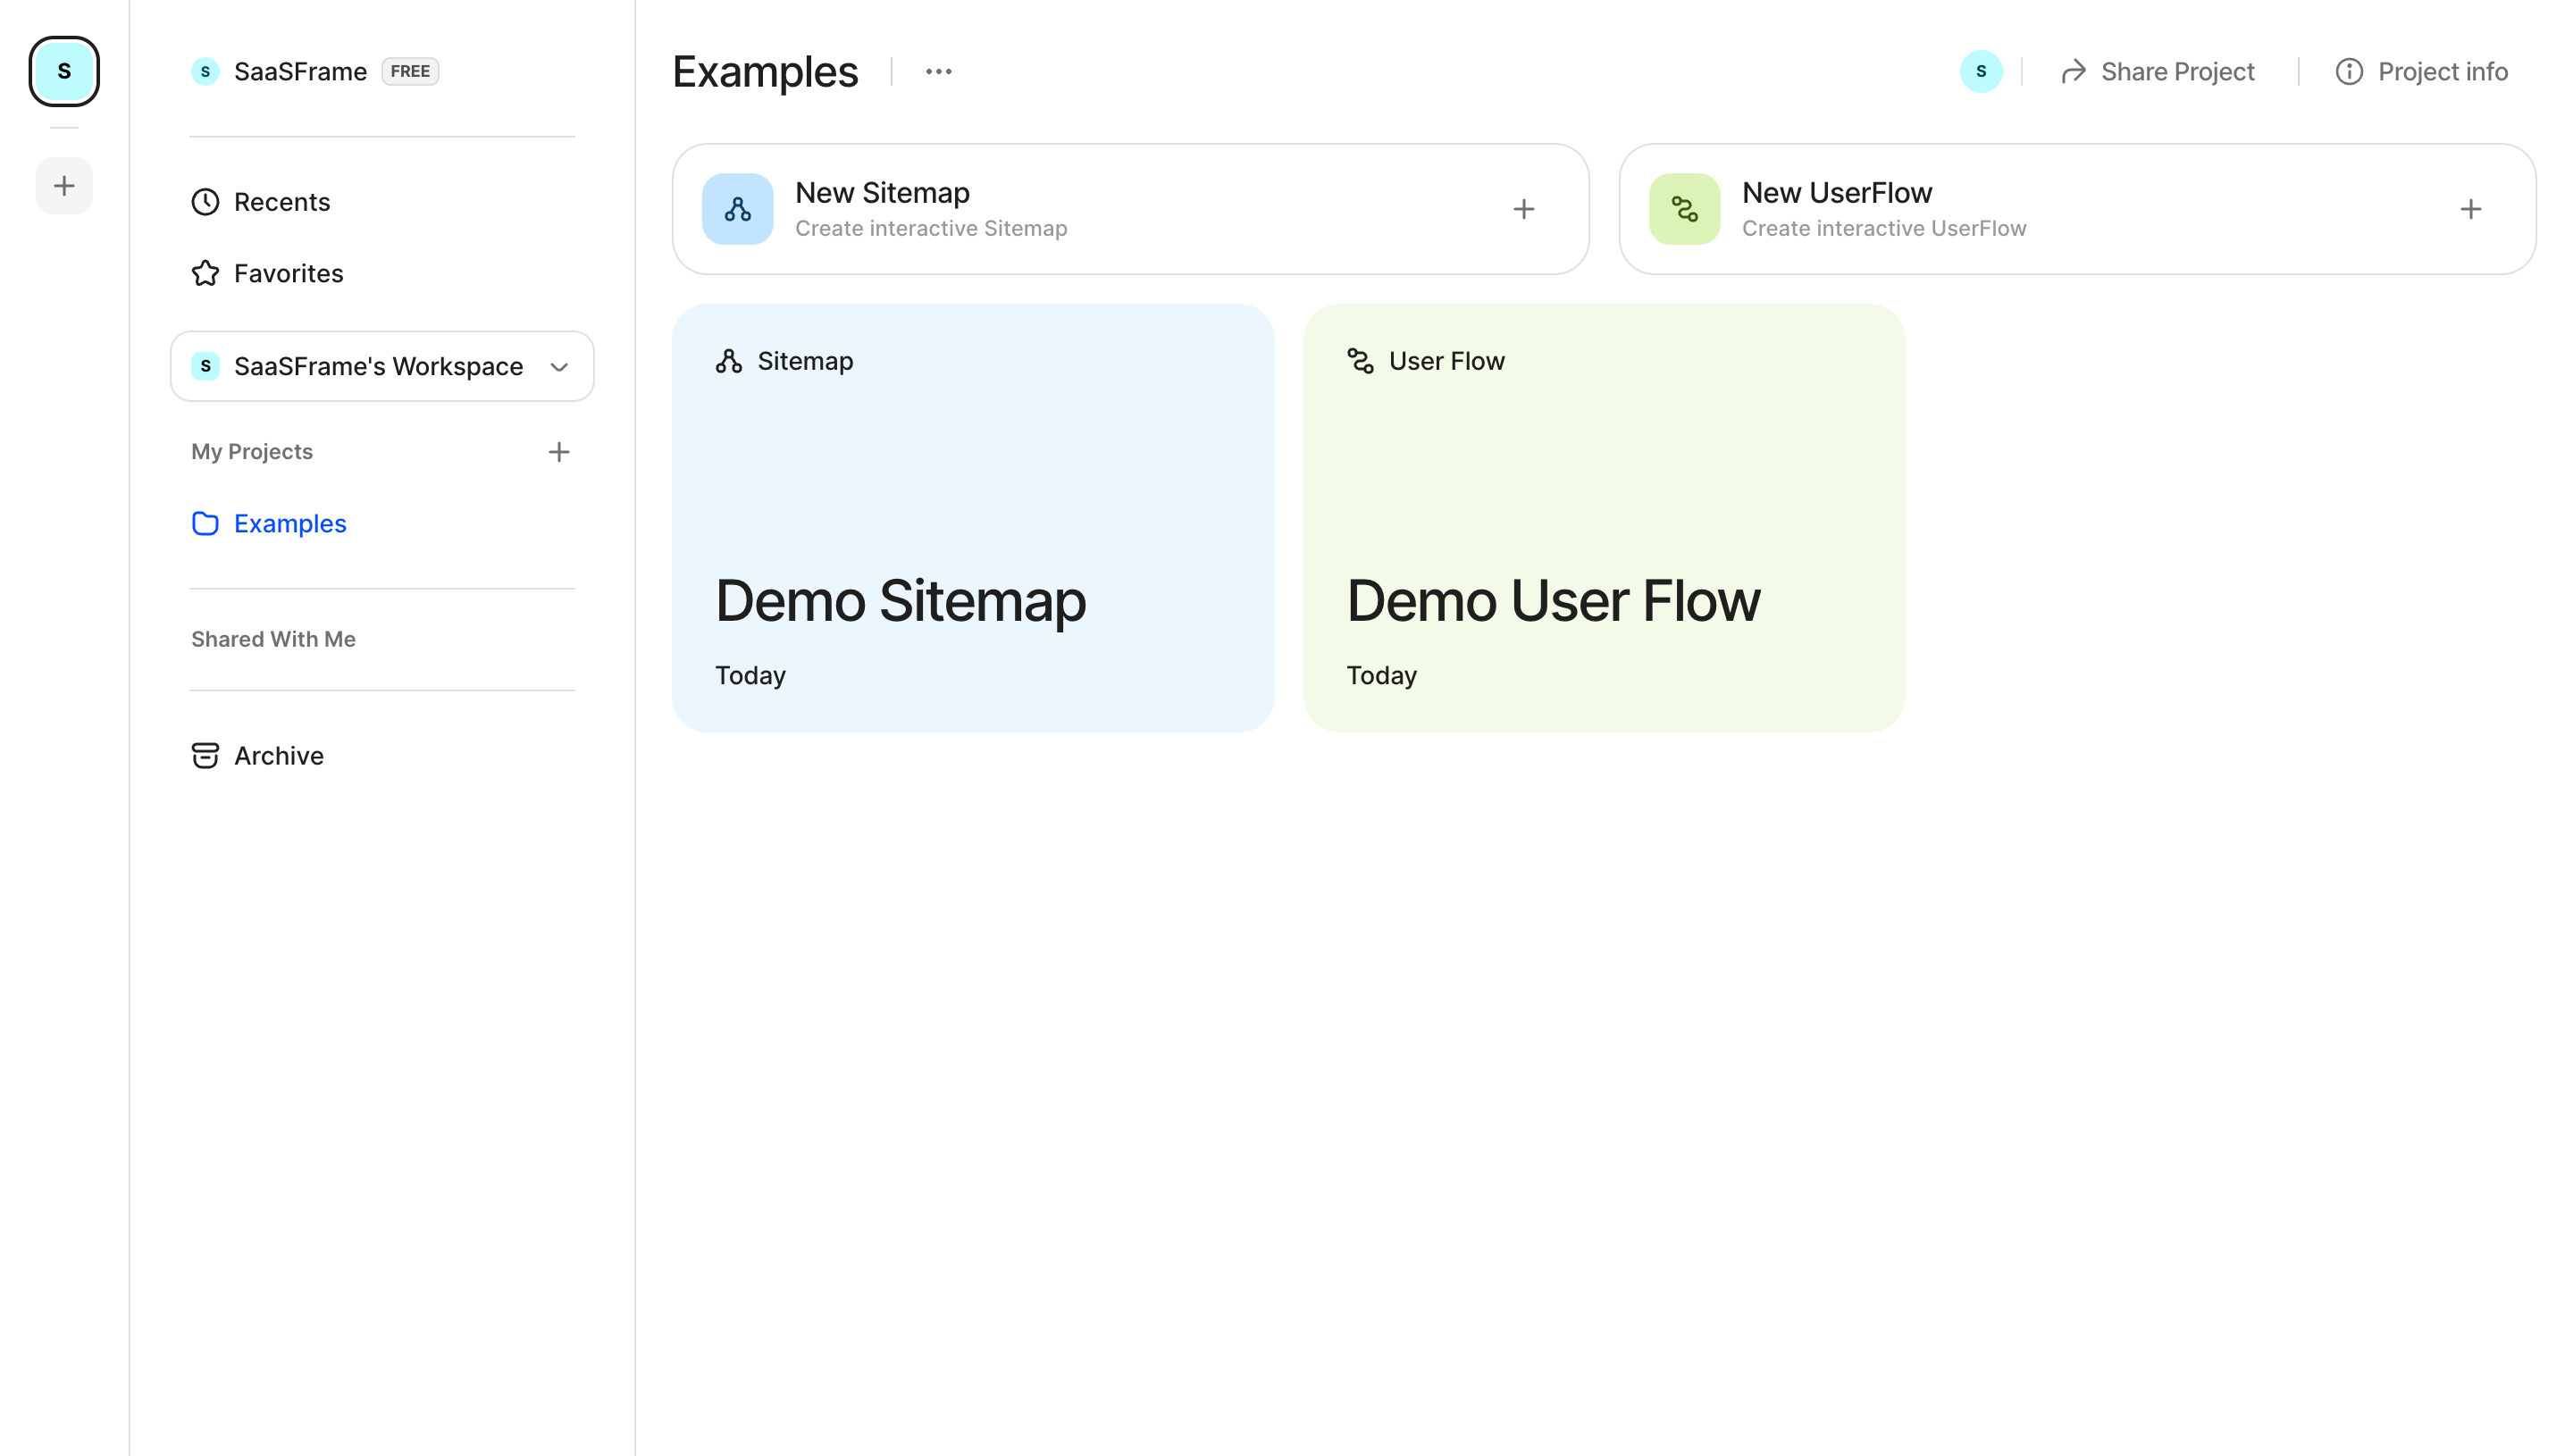The width and height of the screenshot is (2573, 1456).
Task: Add a new project next to My Projects
Action: coord(559,452)
